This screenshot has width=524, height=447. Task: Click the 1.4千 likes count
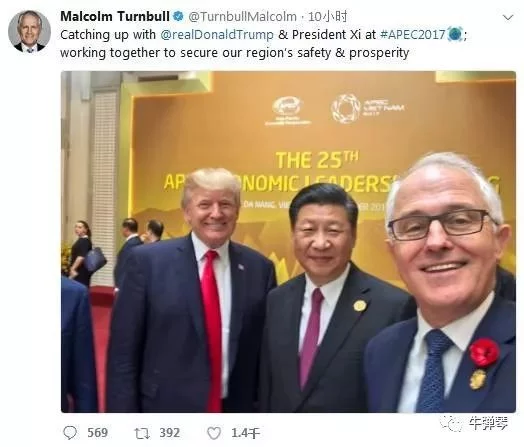click(x=246, y=433)
